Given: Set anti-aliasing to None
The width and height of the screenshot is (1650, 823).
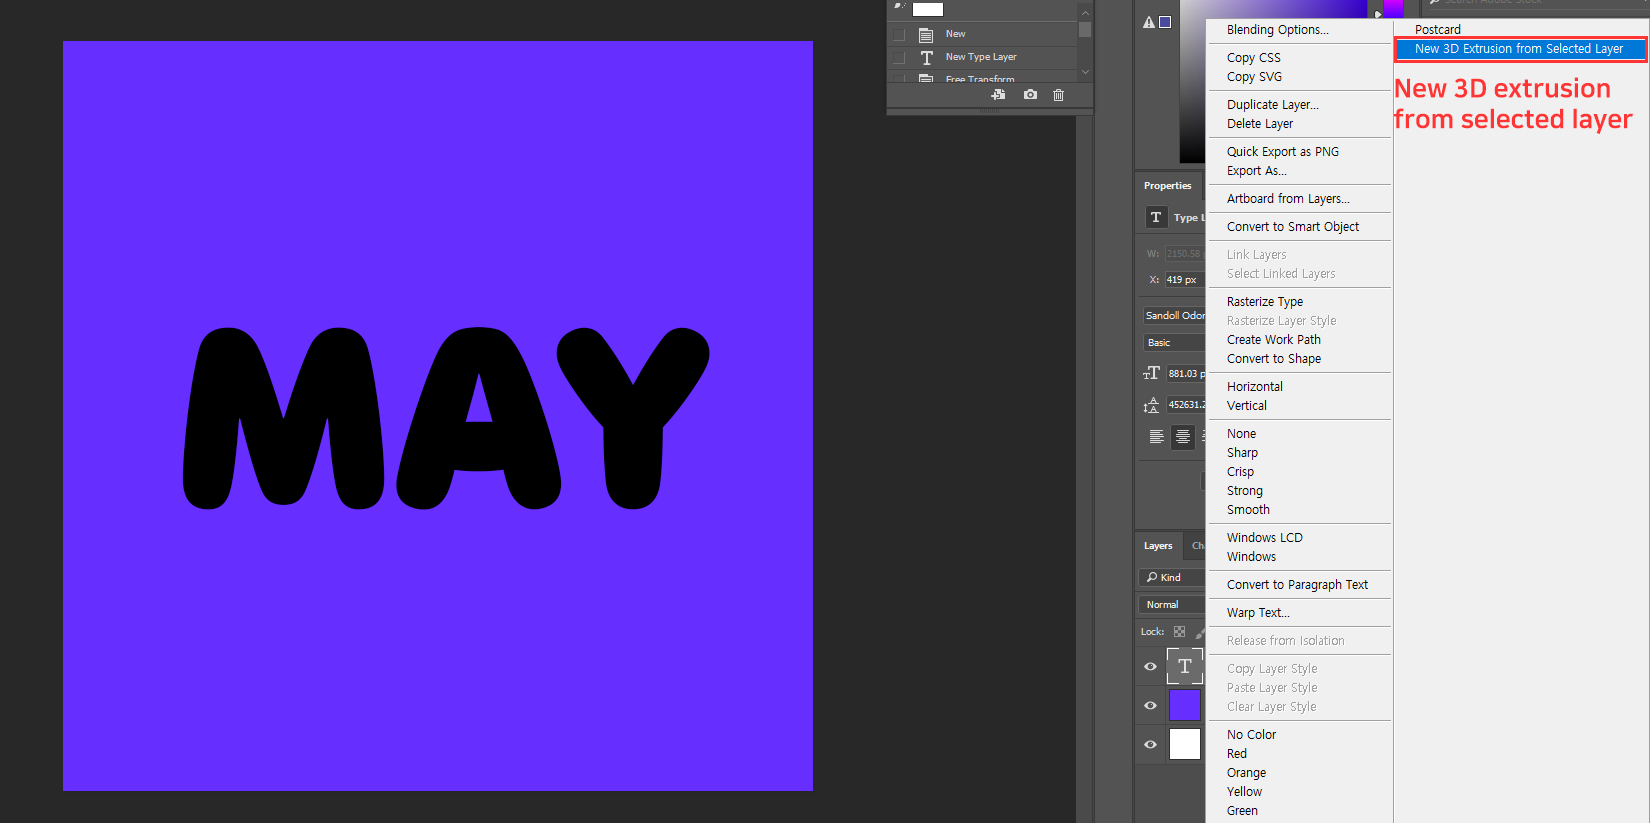Looking at the screenshot, I should [1242, 434].
